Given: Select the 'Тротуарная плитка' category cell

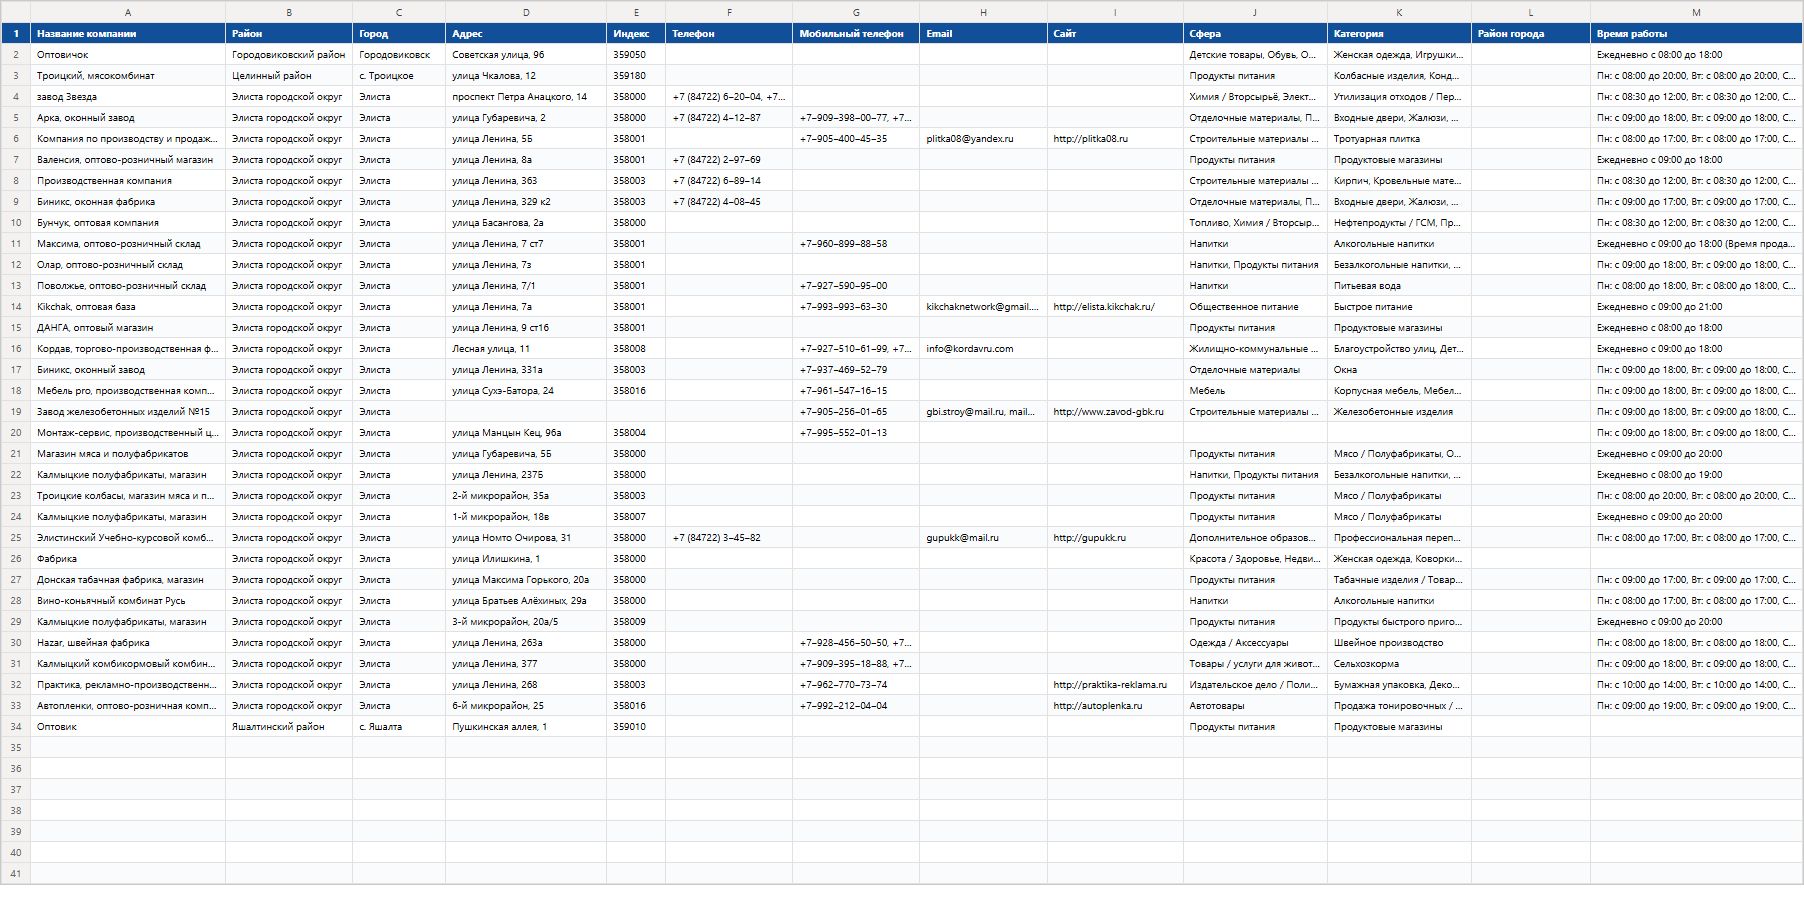Looking at the screenshot, I should pos(1399,139).
